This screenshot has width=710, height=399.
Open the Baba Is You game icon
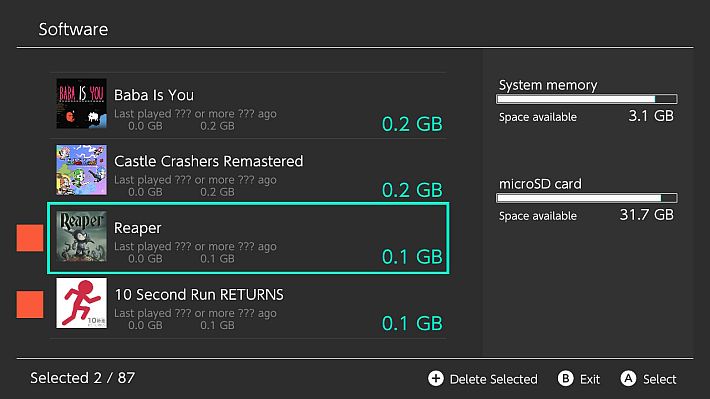[82, 103]
